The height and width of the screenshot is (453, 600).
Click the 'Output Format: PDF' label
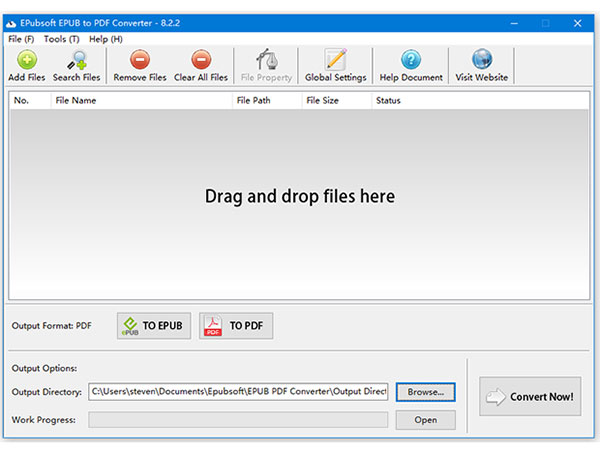52,326
